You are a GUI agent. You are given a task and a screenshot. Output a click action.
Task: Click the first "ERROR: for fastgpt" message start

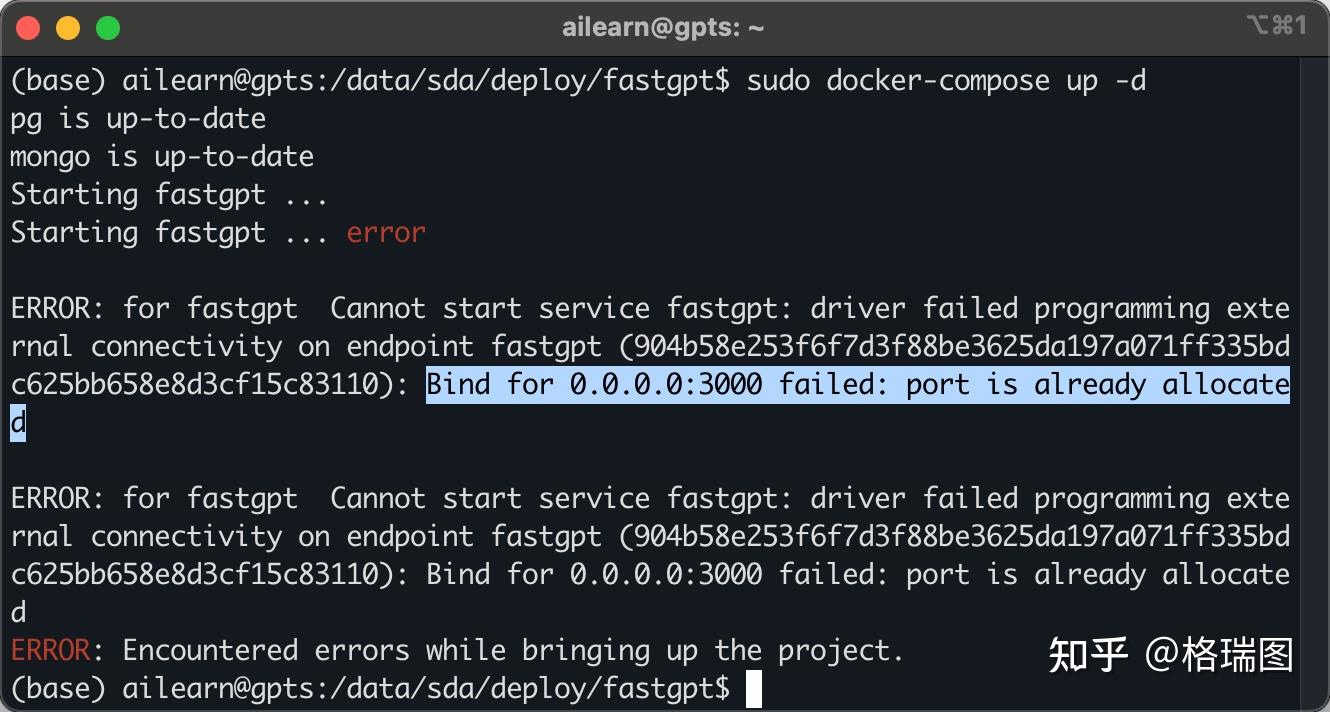(154, 309)
